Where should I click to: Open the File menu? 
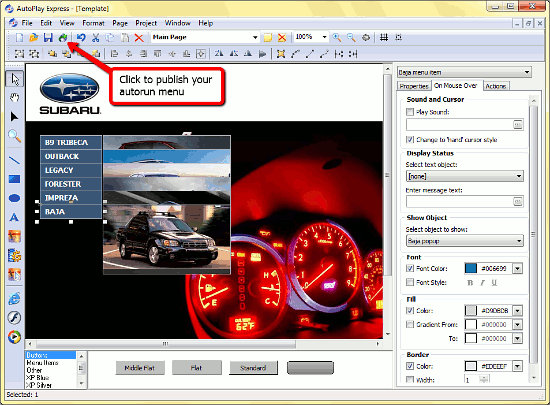point(27,23)
